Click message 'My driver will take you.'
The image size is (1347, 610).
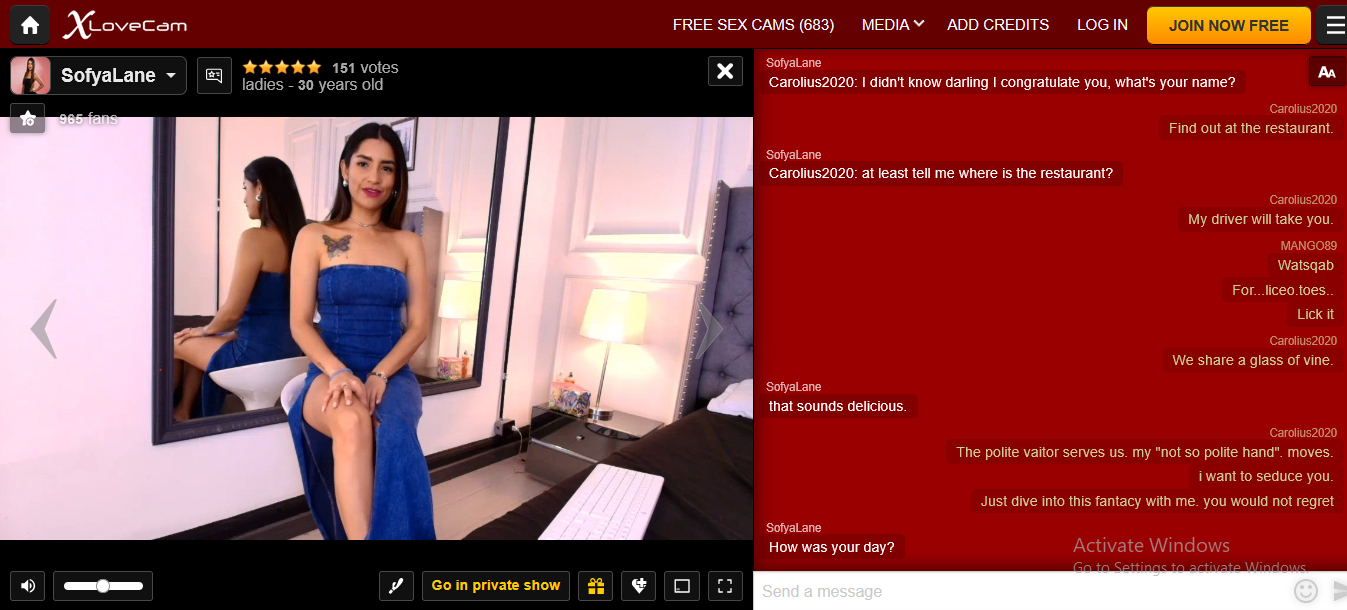point(1260,219)
